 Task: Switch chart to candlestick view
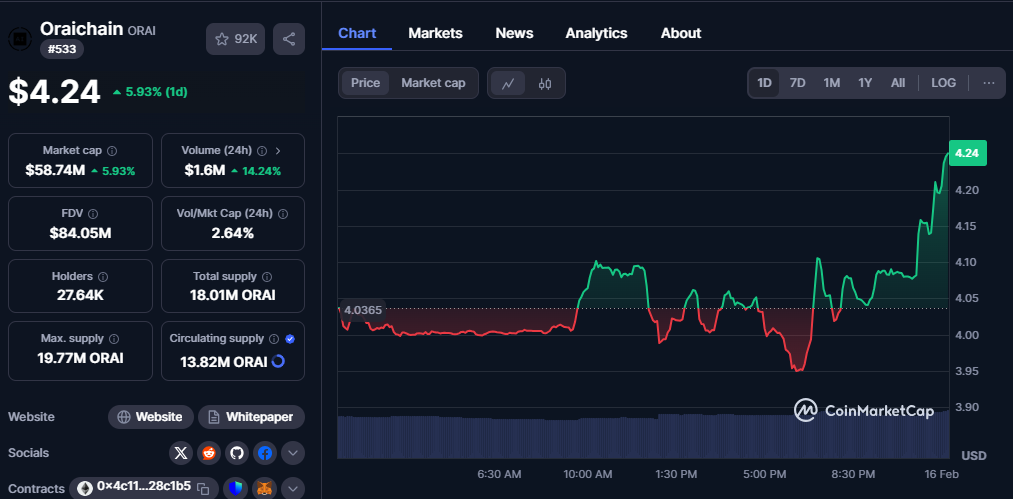545,83
